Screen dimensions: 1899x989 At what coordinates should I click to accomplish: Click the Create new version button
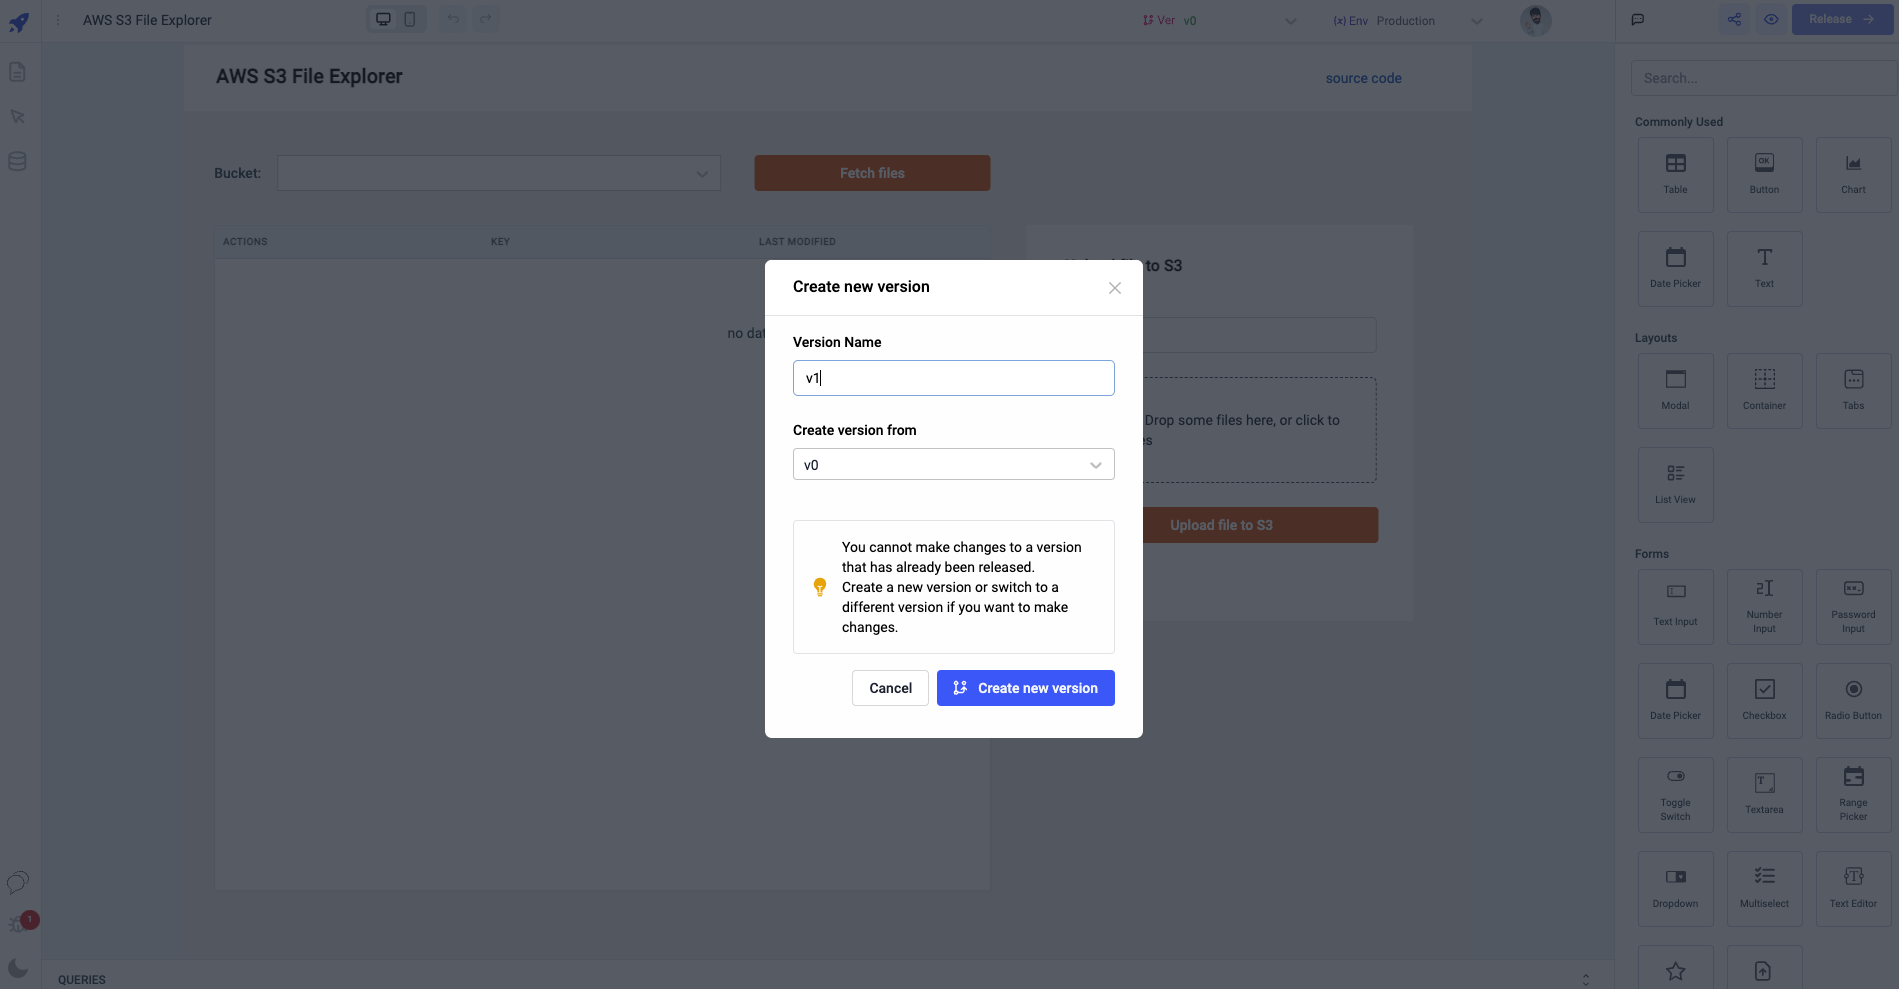click(x=1025, y=688)
